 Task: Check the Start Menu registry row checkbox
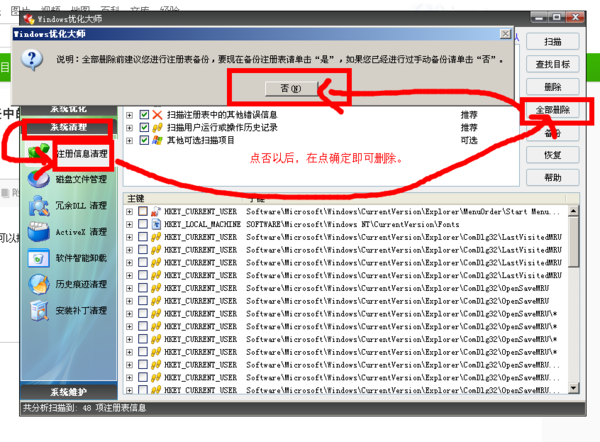(143, 211)
